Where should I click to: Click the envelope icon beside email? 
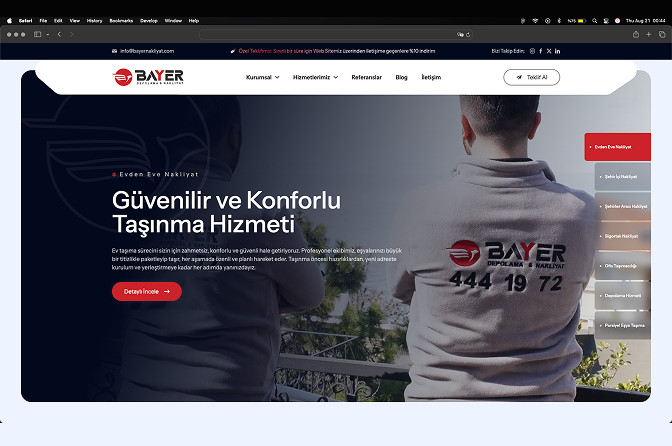(x=114, y=51)
